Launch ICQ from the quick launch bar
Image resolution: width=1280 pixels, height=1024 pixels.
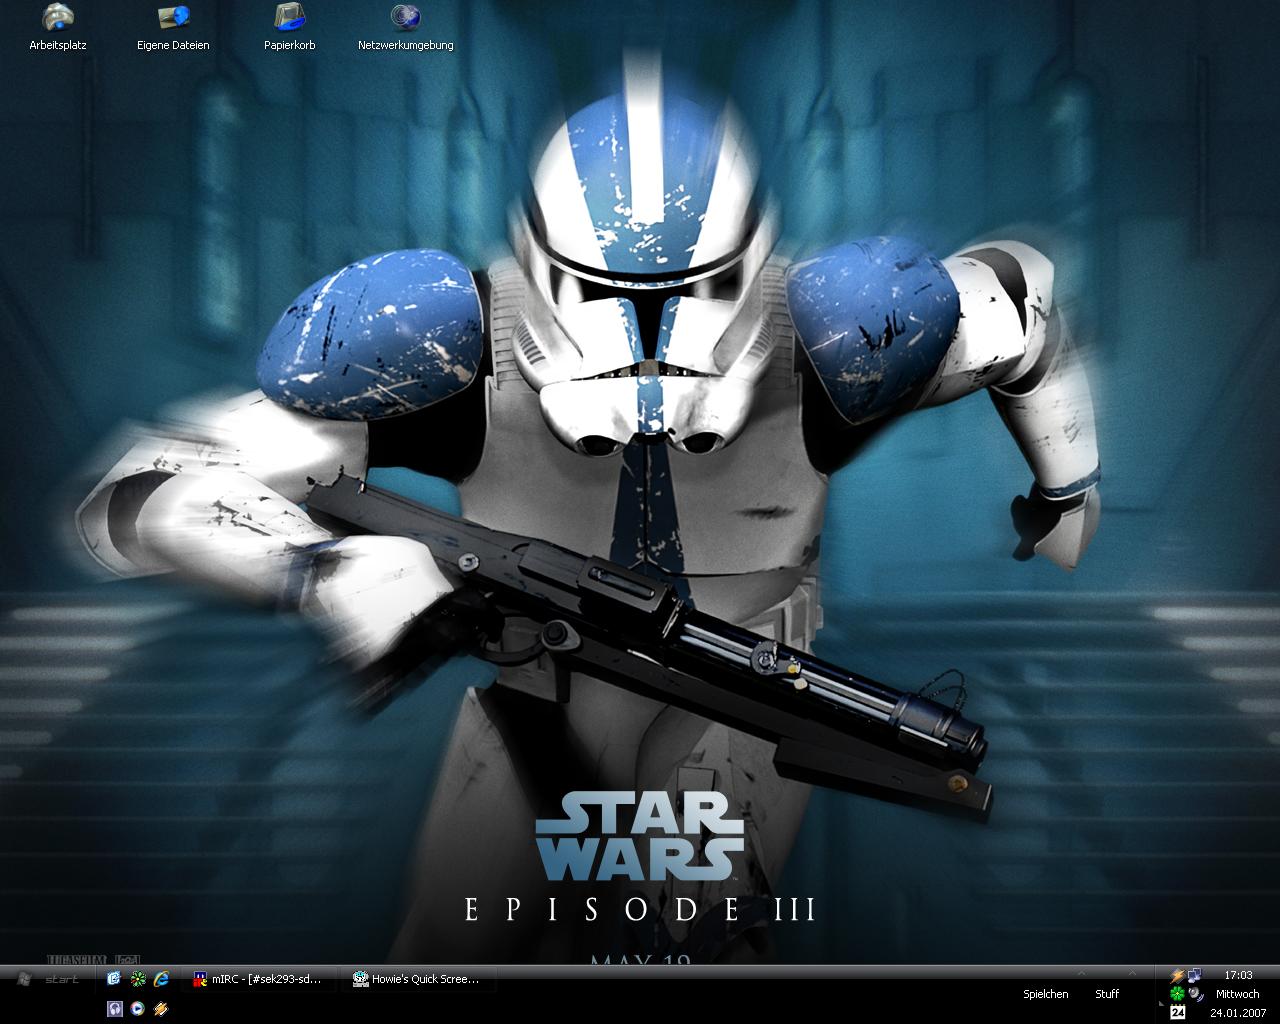click(138, 979)
